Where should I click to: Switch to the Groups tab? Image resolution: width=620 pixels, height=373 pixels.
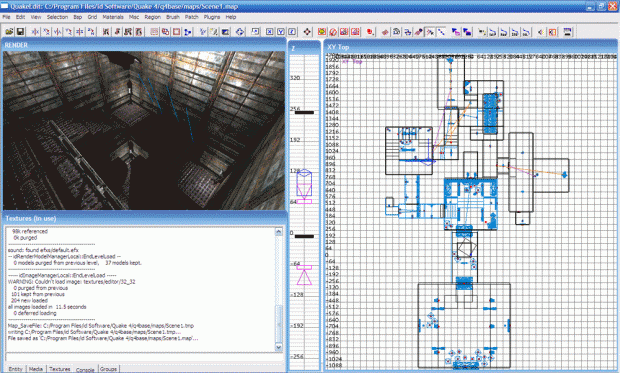coord(108,369)
